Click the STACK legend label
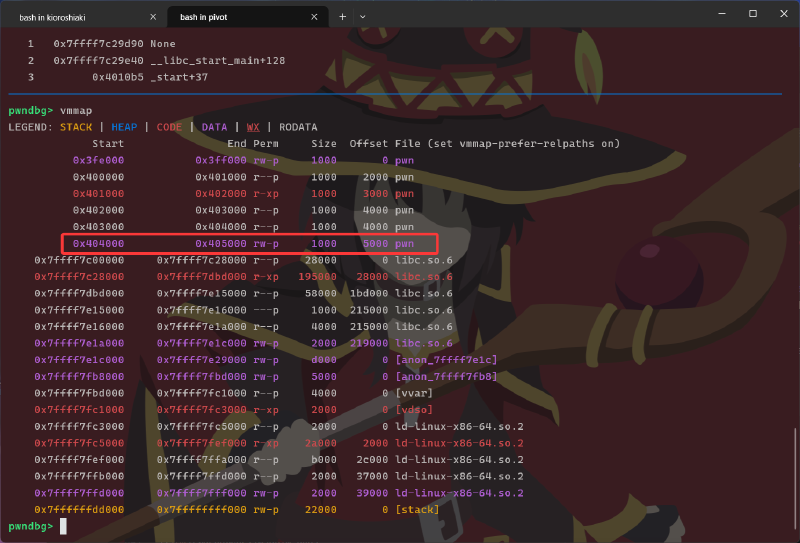 click(76, 127)
